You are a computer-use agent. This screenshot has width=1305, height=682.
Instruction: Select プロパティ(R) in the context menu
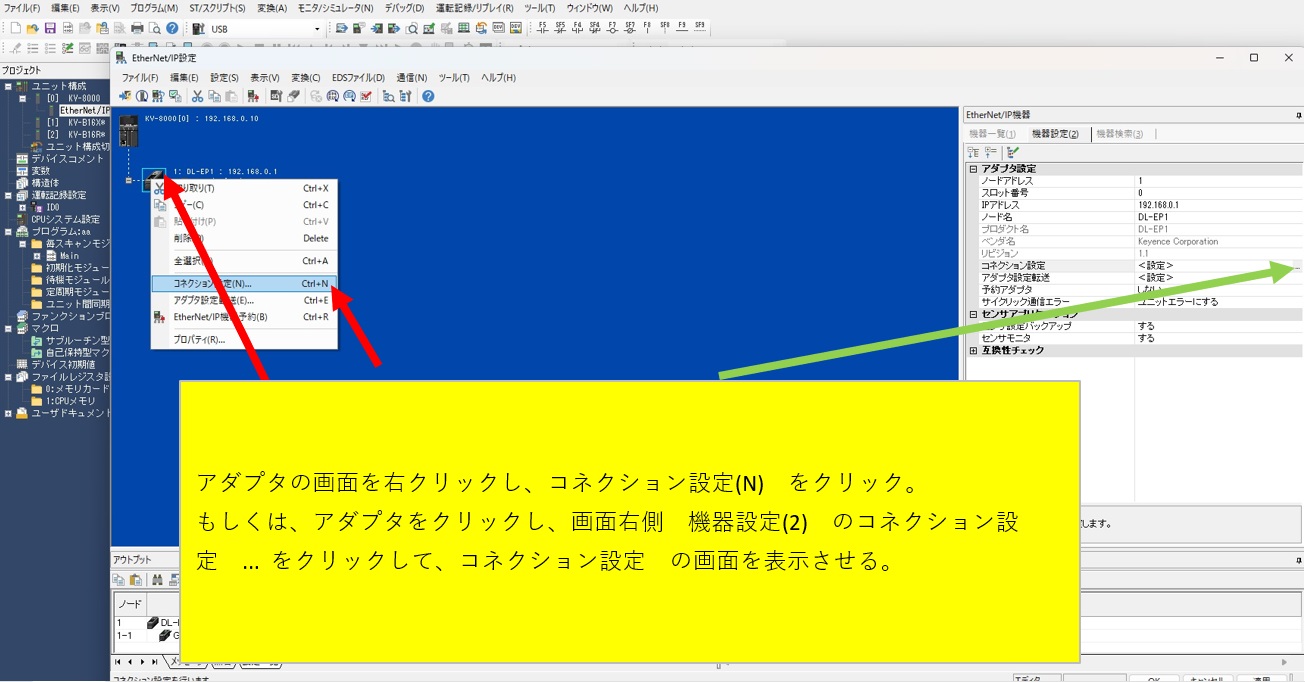[x=199, y=339]
